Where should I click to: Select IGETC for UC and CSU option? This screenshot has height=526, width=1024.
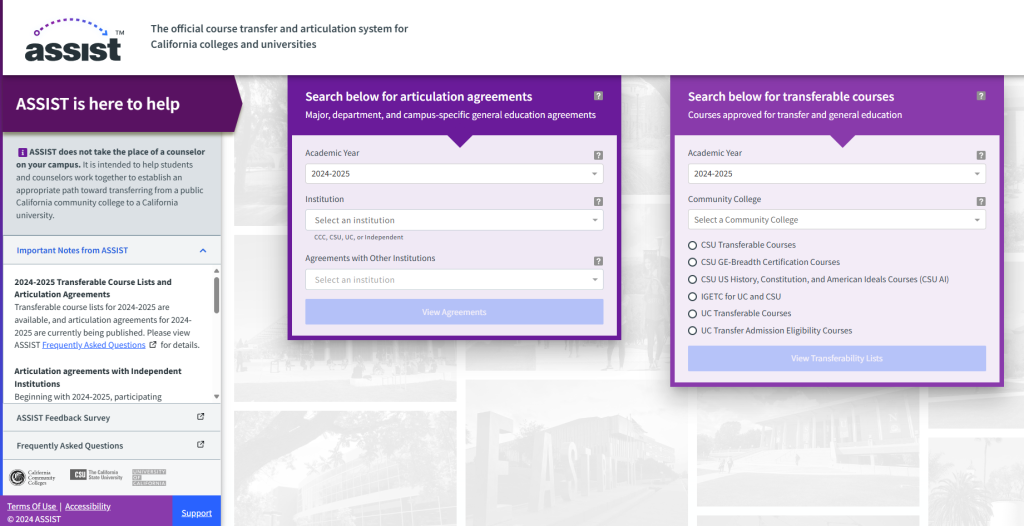click(x=693, y=297)
